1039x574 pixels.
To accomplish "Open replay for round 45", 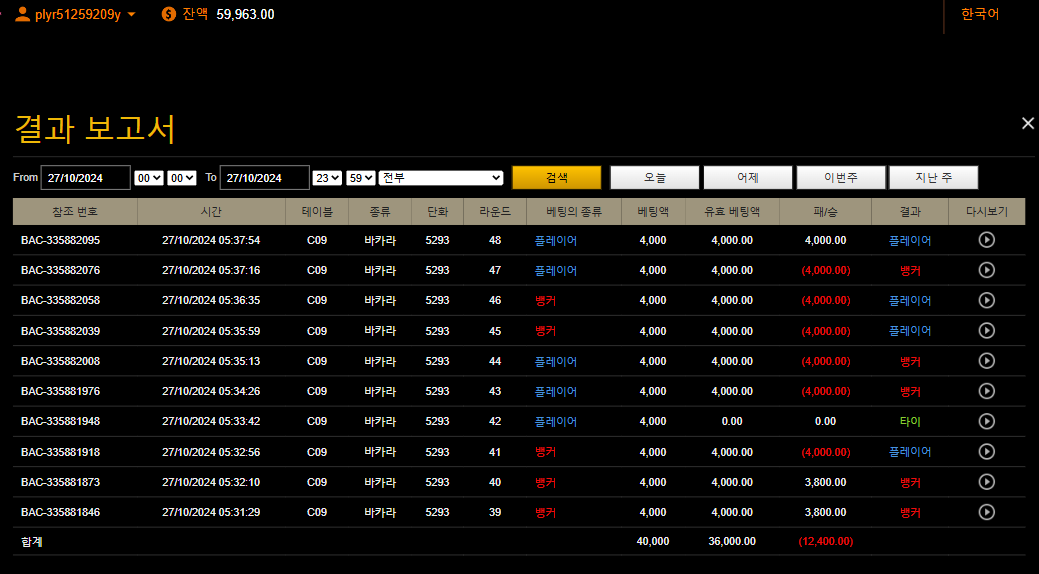I will tap(986, 331).
